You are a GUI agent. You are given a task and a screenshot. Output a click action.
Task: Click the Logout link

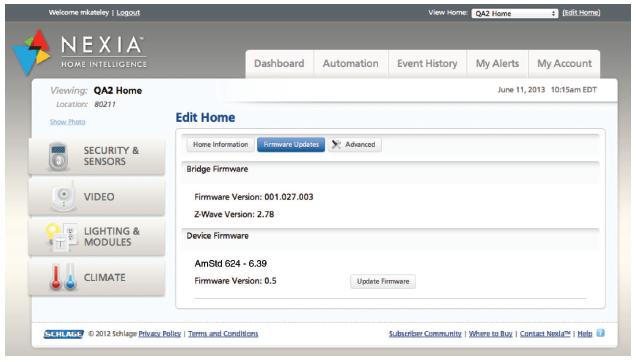pyautogui.click(x=128, y=13)
